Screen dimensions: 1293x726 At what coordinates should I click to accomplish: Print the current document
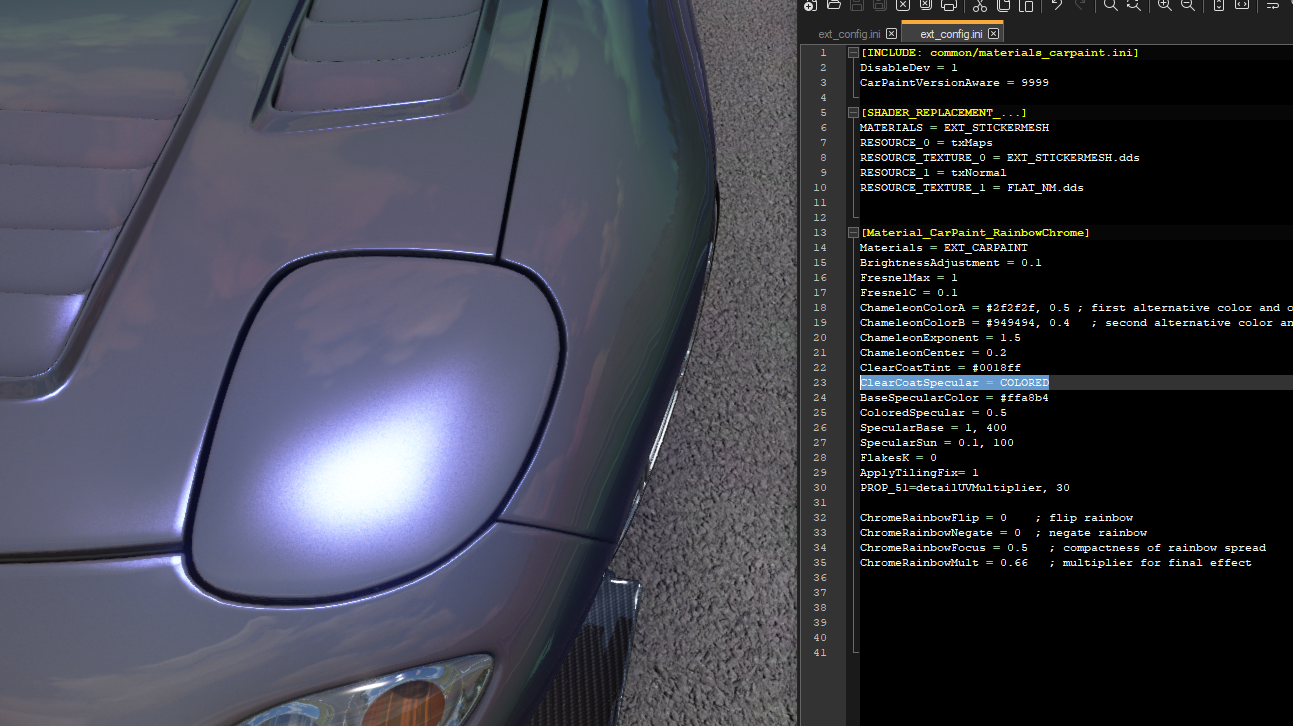949,6
